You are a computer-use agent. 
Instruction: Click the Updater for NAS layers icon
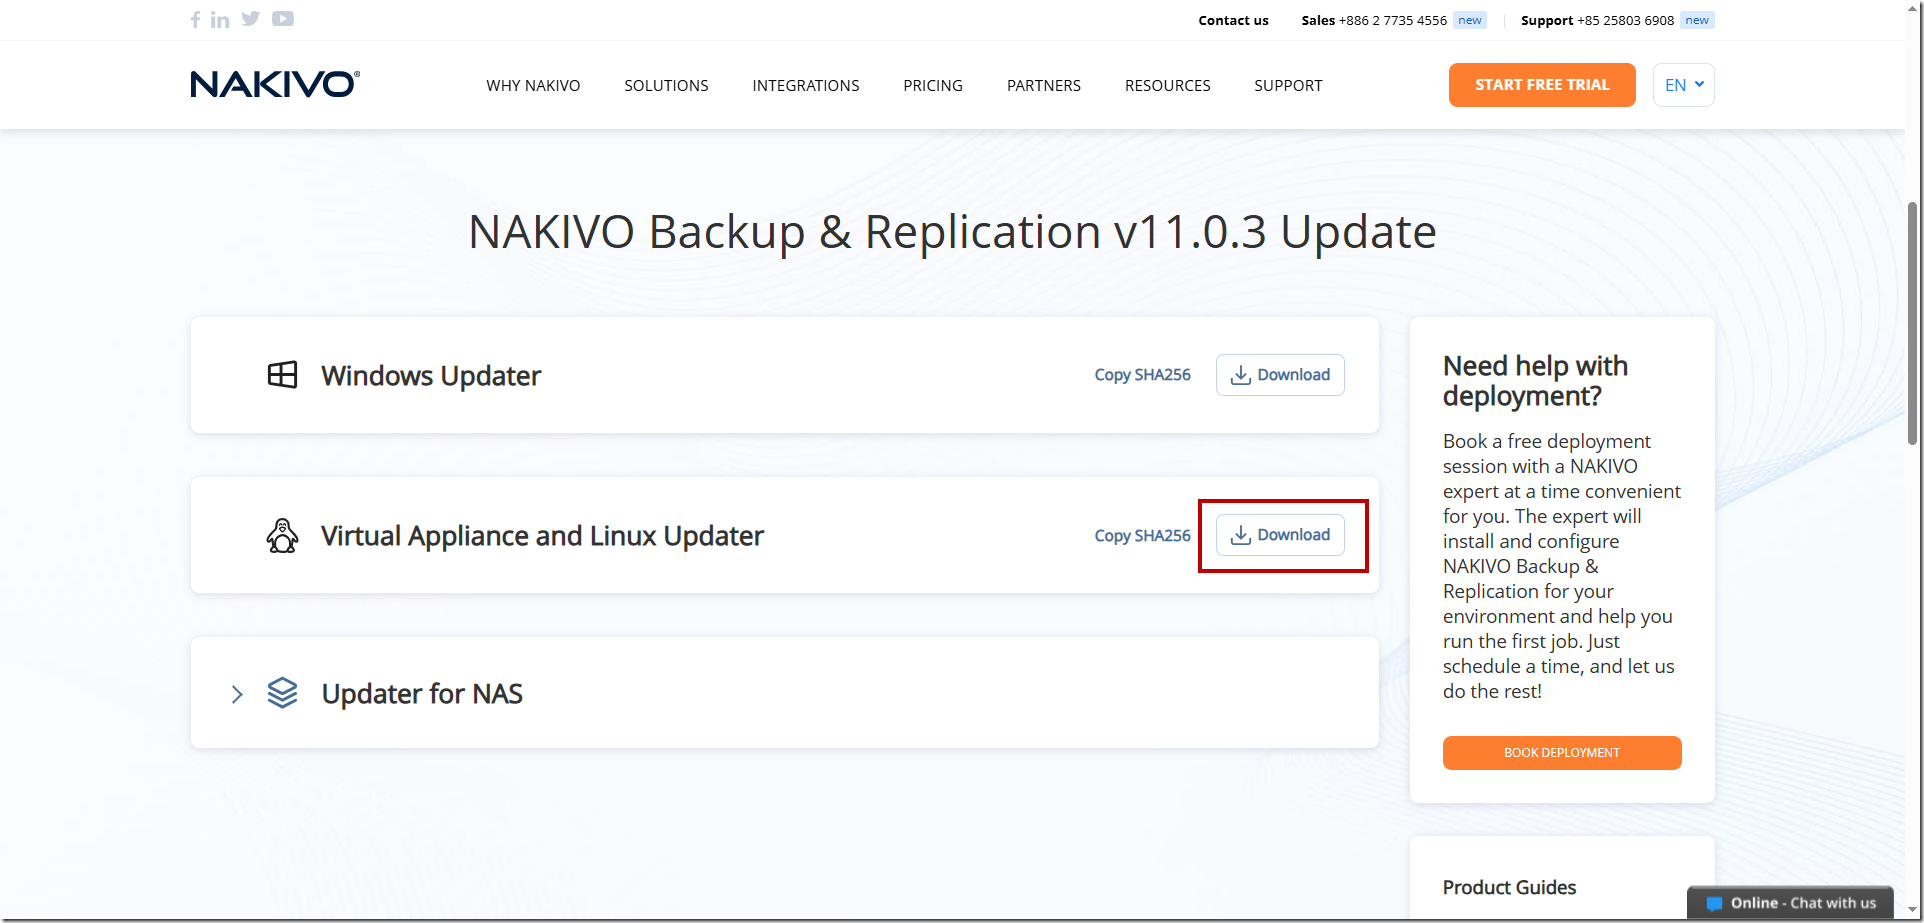point(282,693)
